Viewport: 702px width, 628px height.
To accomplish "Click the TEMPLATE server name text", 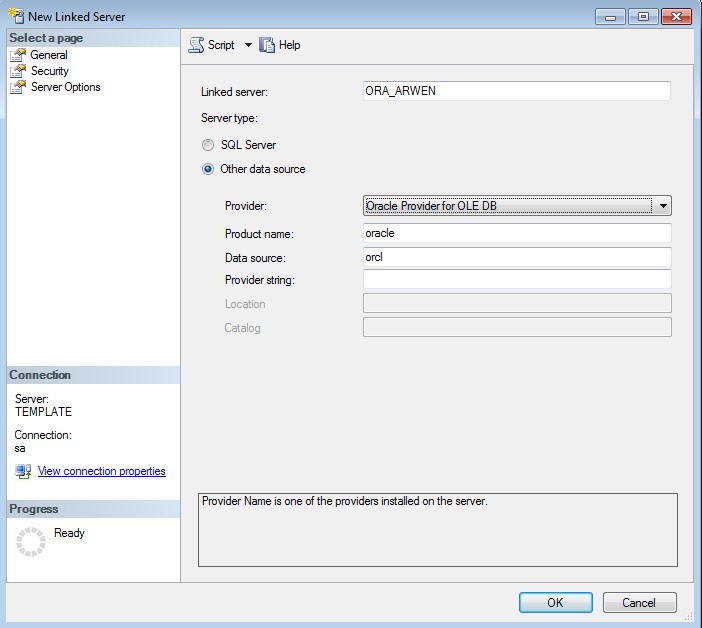I will coord(43,412).
